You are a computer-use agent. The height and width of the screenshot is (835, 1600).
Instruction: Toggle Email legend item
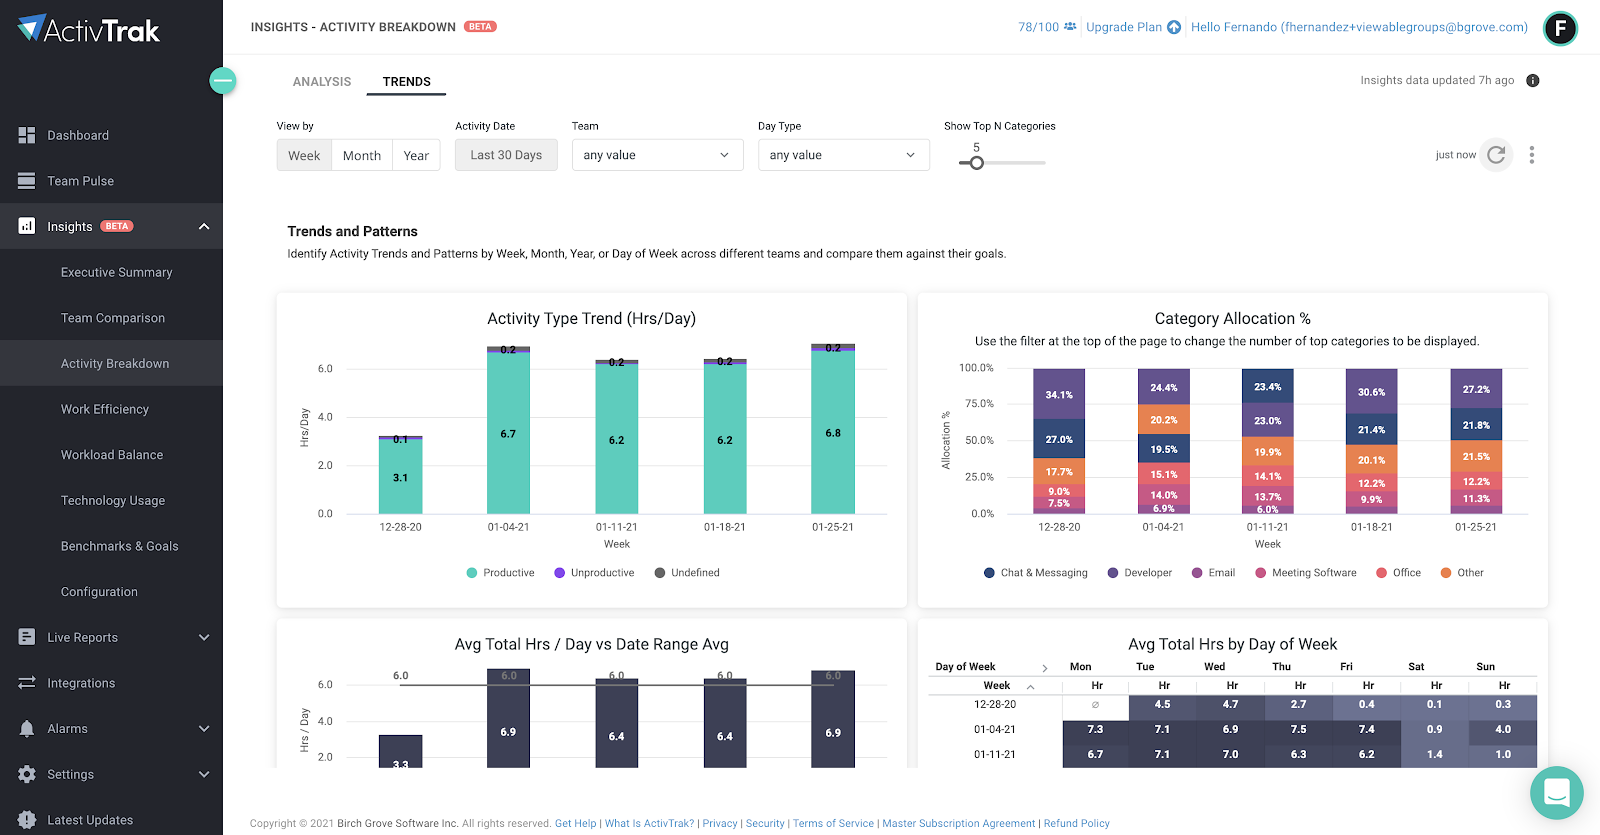pos(1213,573)
